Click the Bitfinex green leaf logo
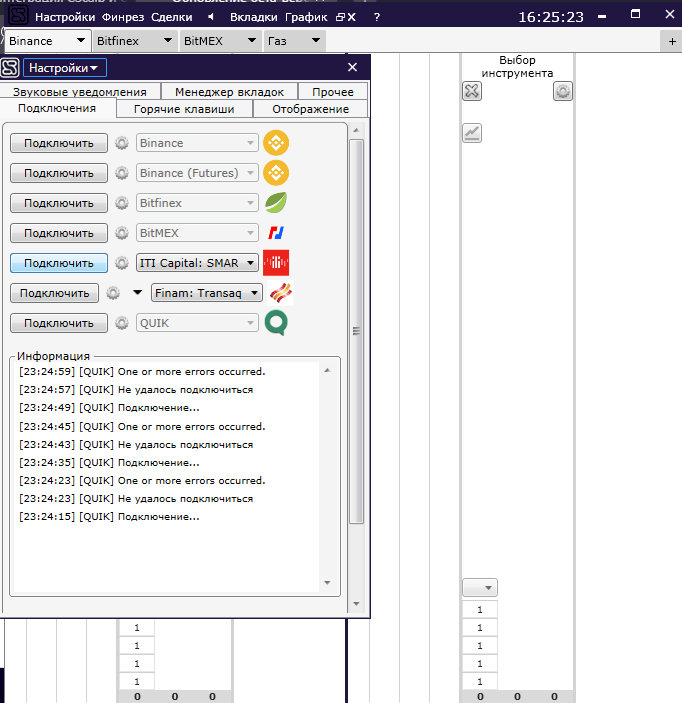Image resolution: width=682 pixels, height=703 pixels. (276, 203)
